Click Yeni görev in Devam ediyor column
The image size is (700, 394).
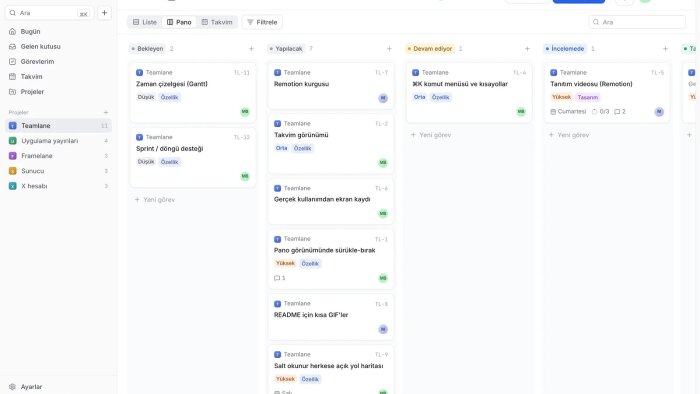click(x=431, y=135)
